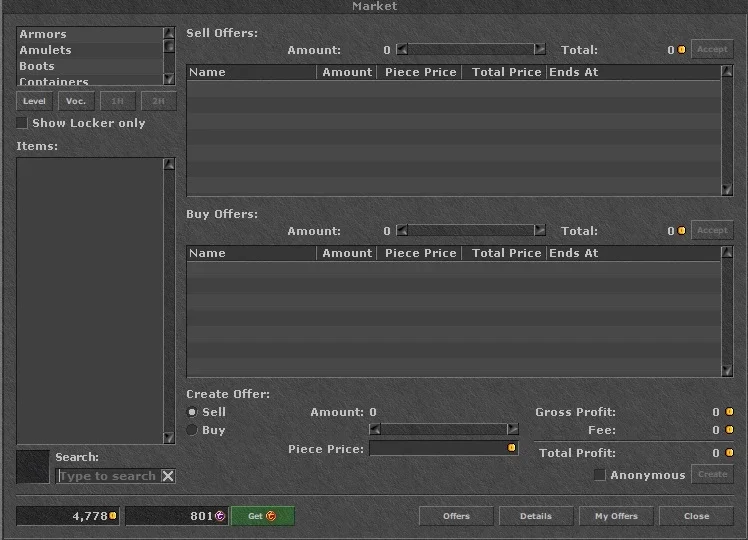
Task: Select the Amulets category
Action: coord(90,50)
